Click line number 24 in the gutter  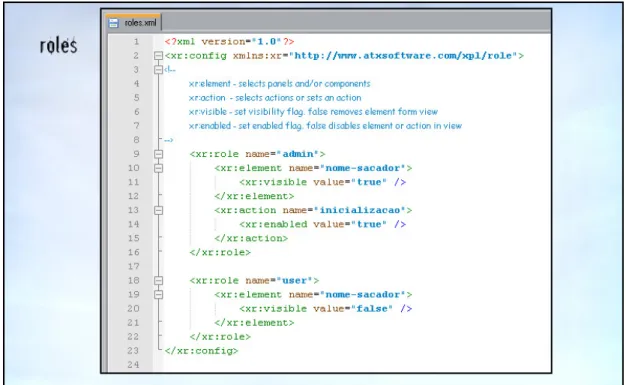click(x=133, y=365)
